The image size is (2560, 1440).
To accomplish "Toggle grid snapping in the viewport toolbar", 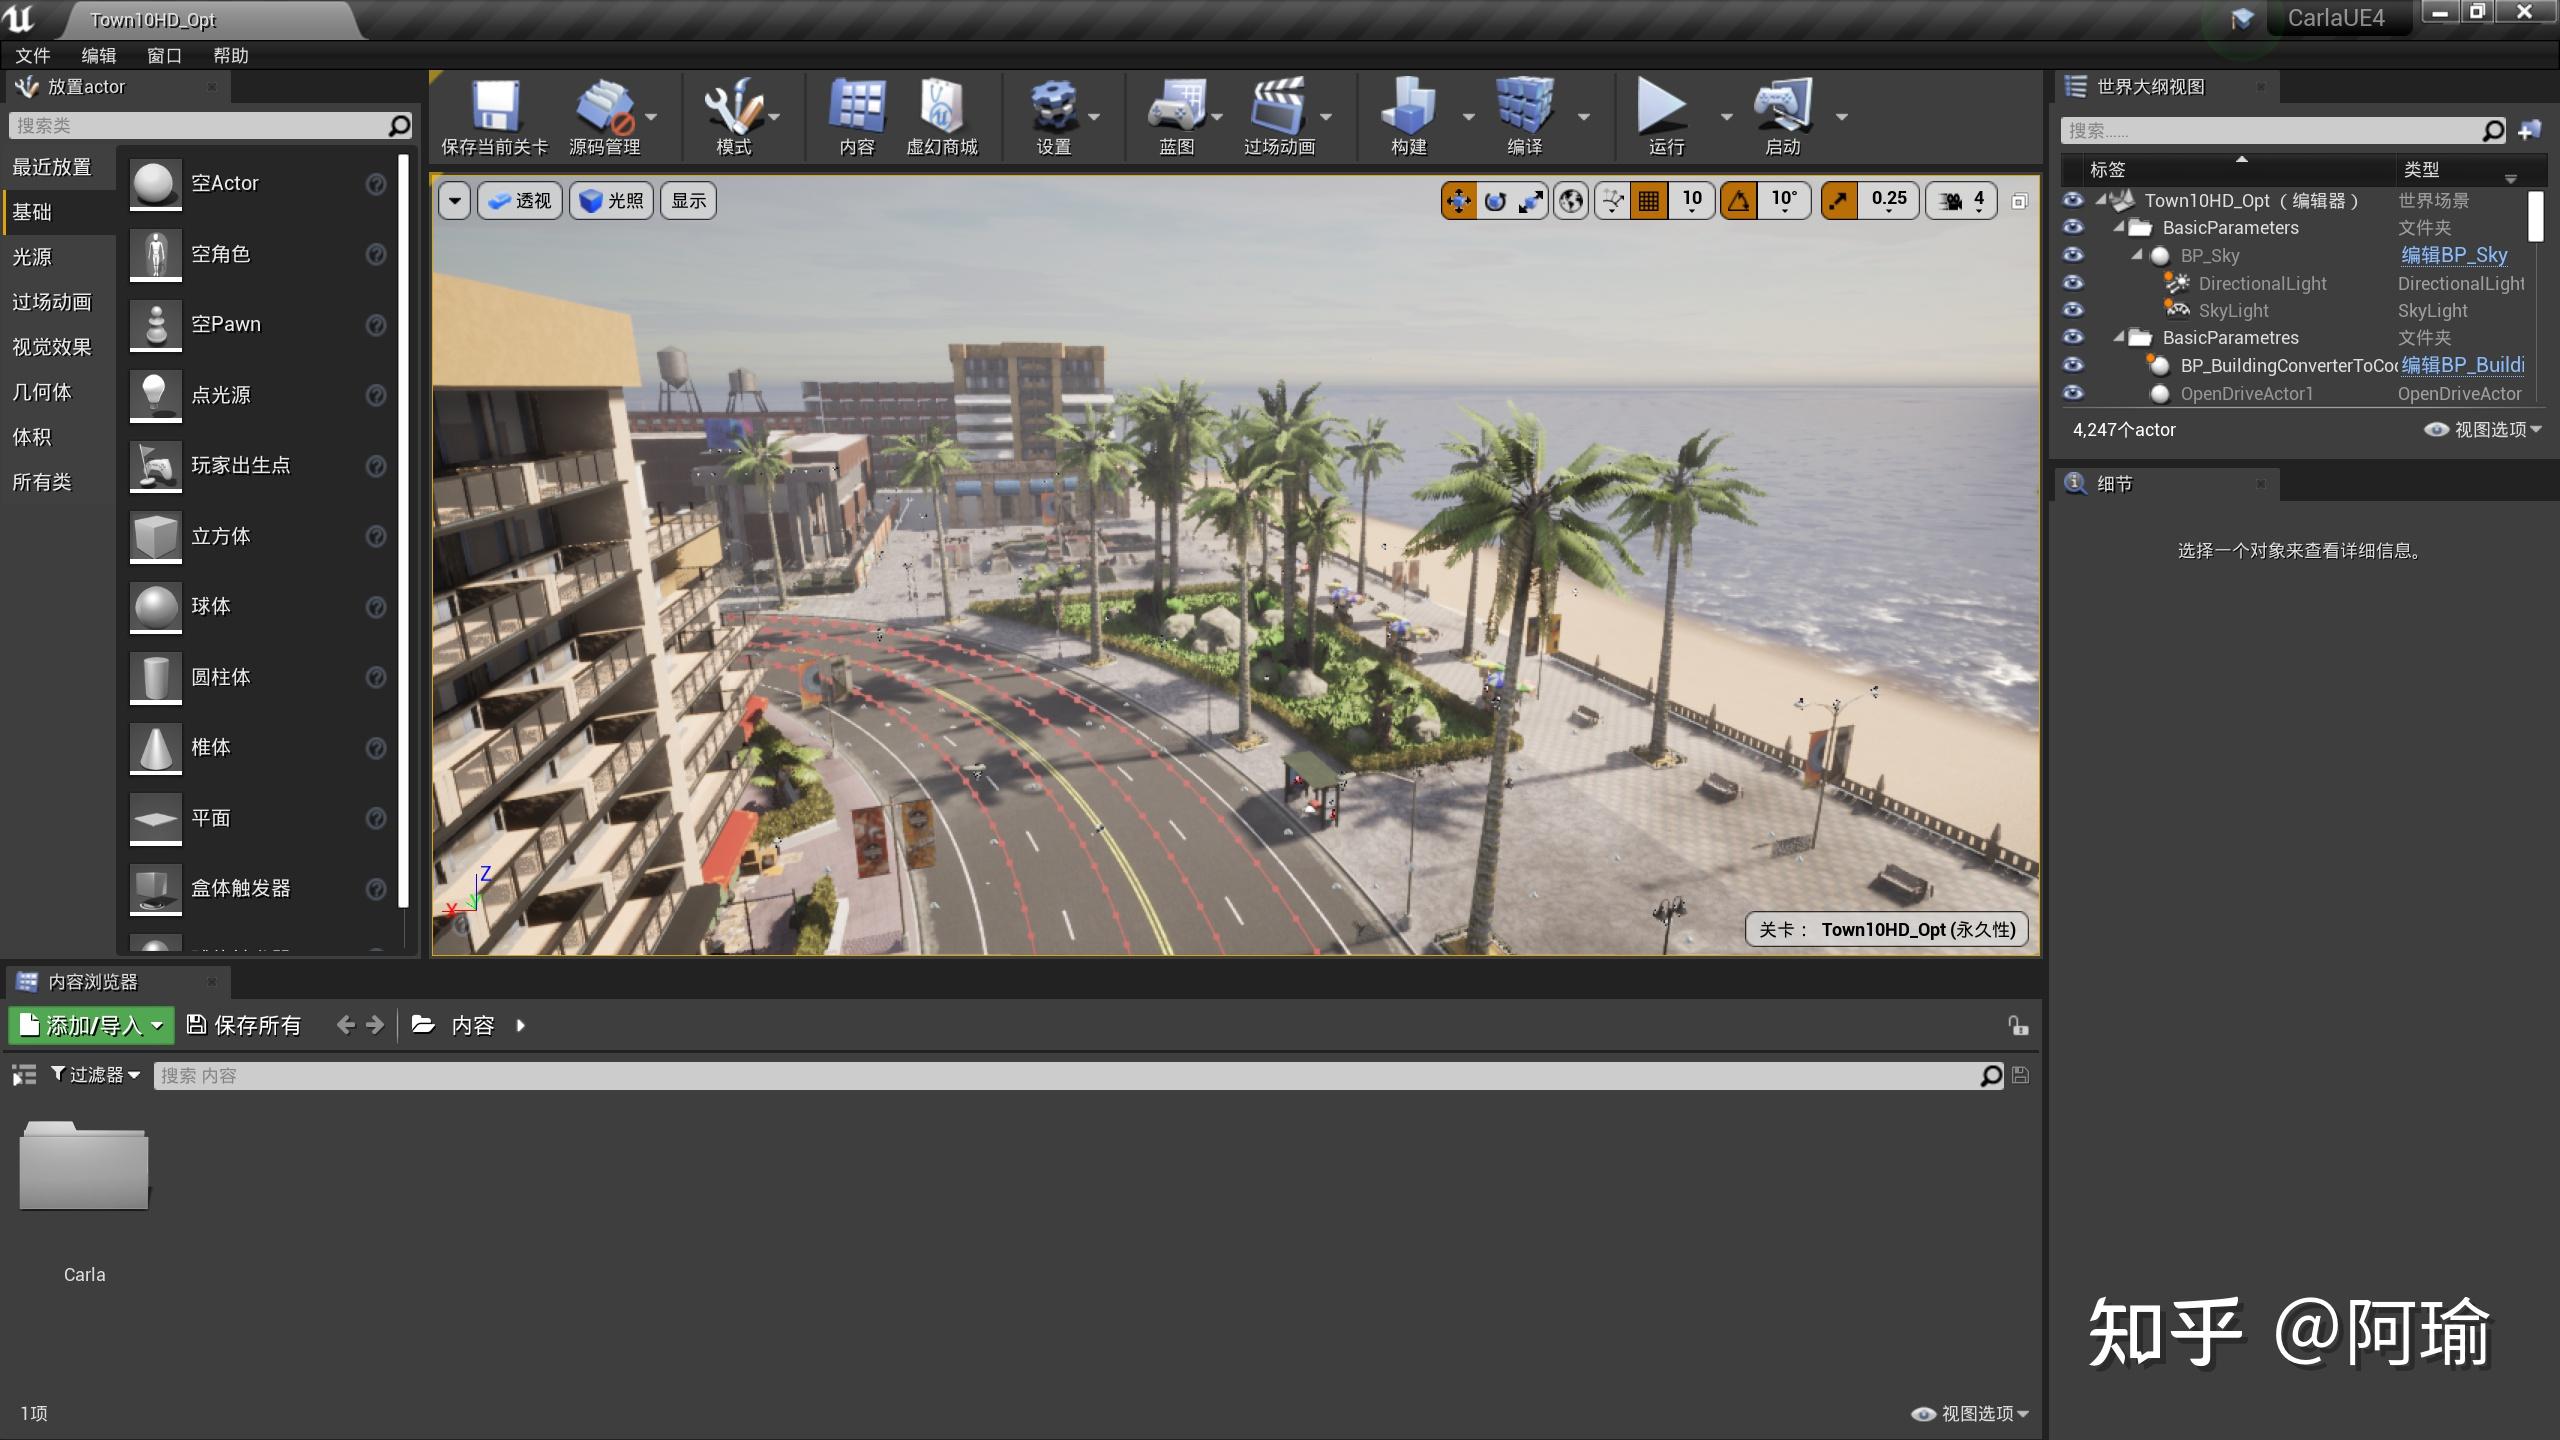I will 1649,201.
